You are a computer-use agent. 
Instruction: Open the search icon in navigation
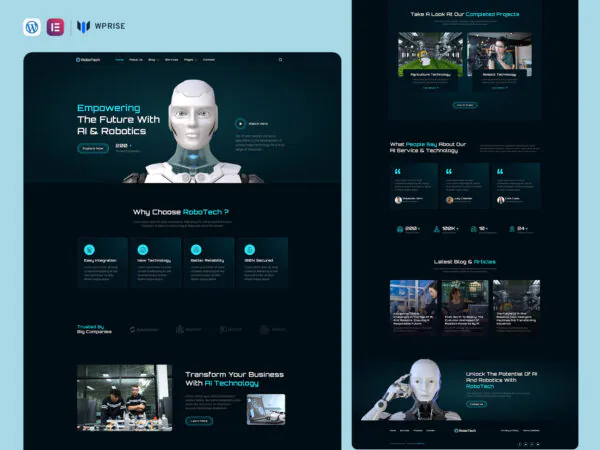(x=280, y=60)
